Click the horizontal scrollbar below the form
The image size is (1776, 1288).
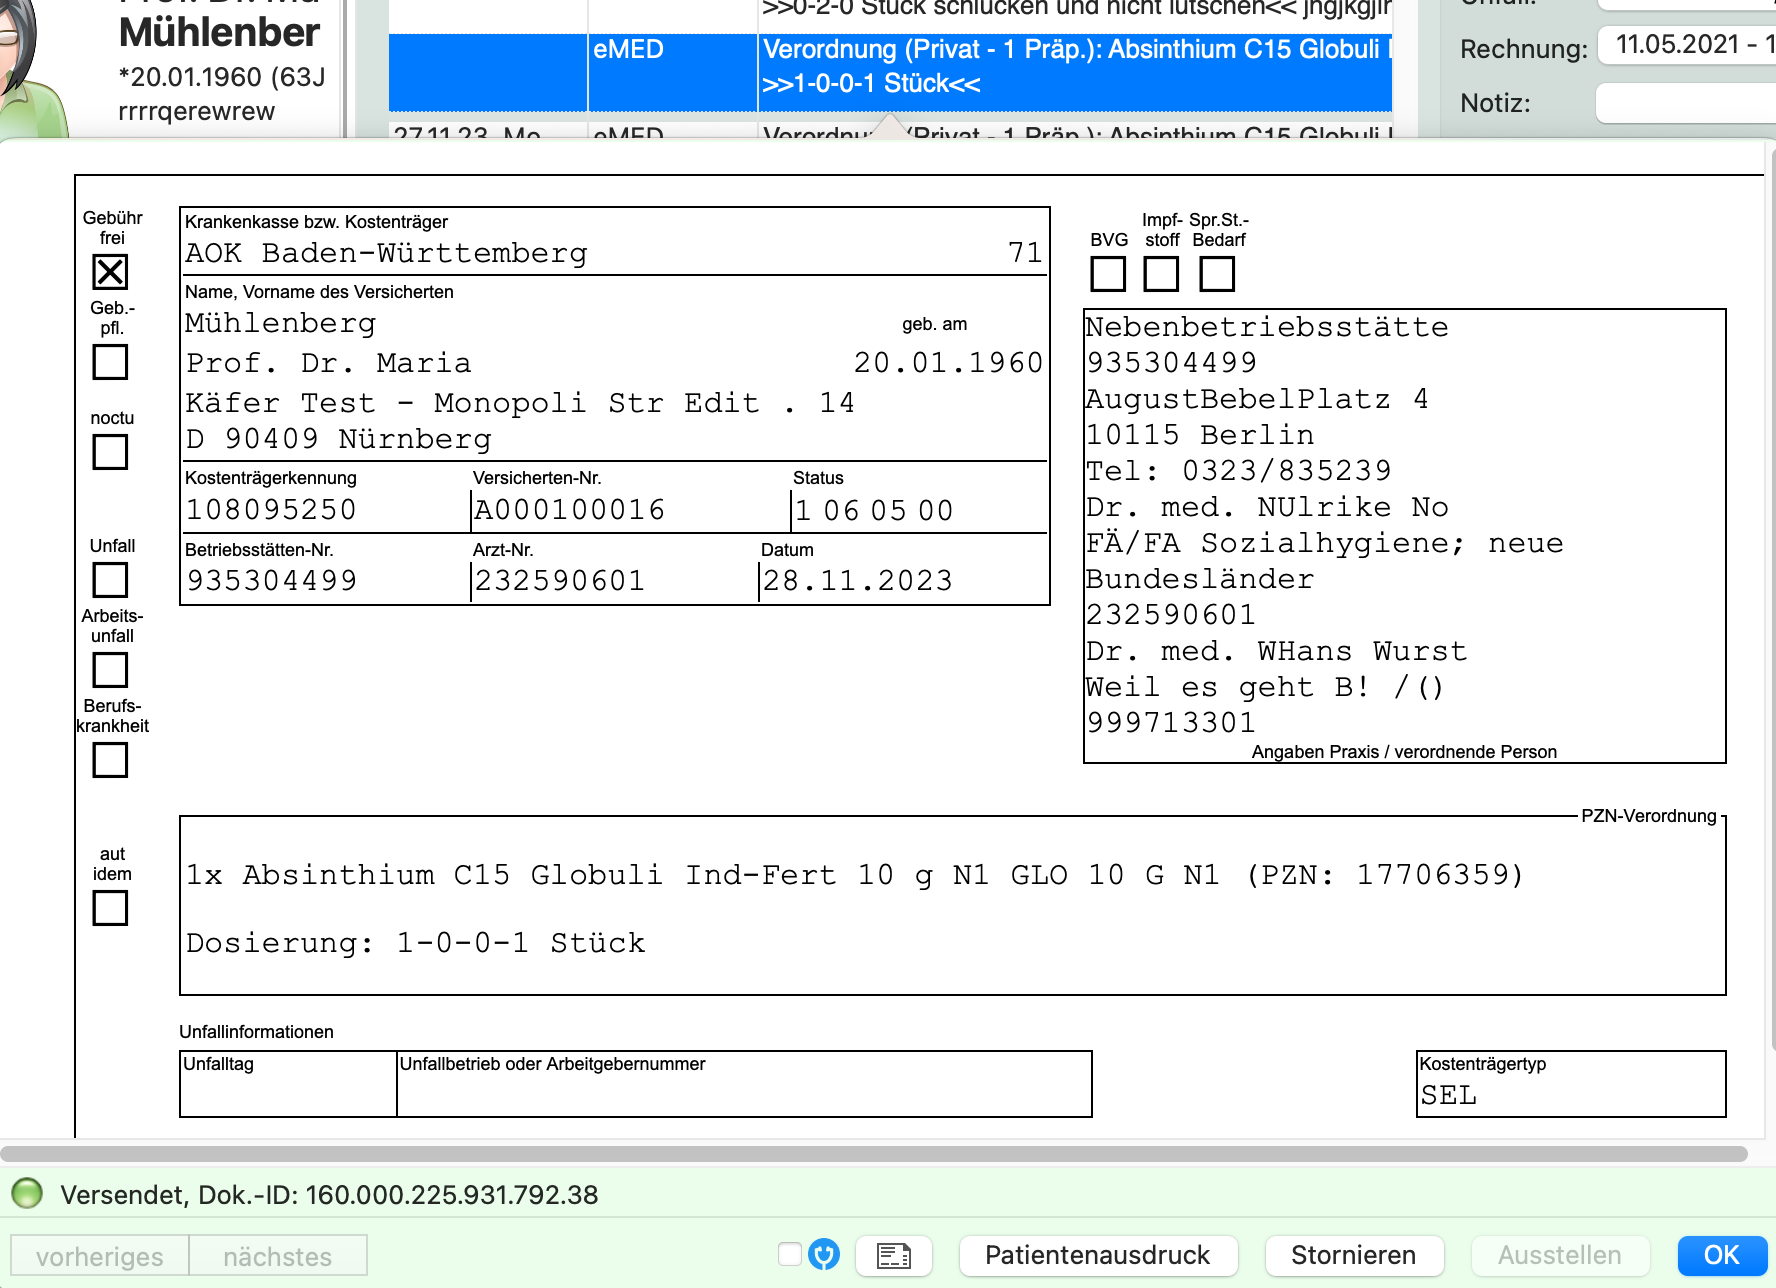point(874,1154)
